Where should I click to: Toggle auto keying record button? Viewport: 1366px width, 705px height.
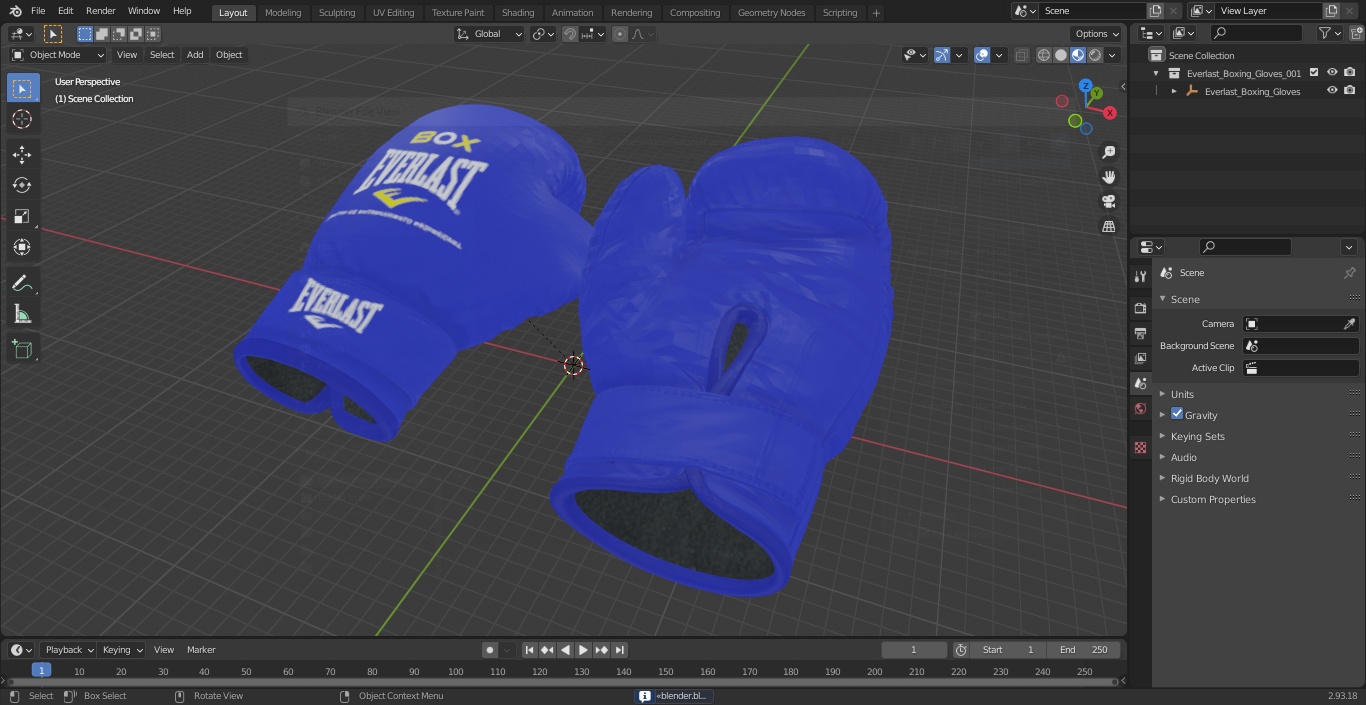pyautogui.click(x=490, y=650)
